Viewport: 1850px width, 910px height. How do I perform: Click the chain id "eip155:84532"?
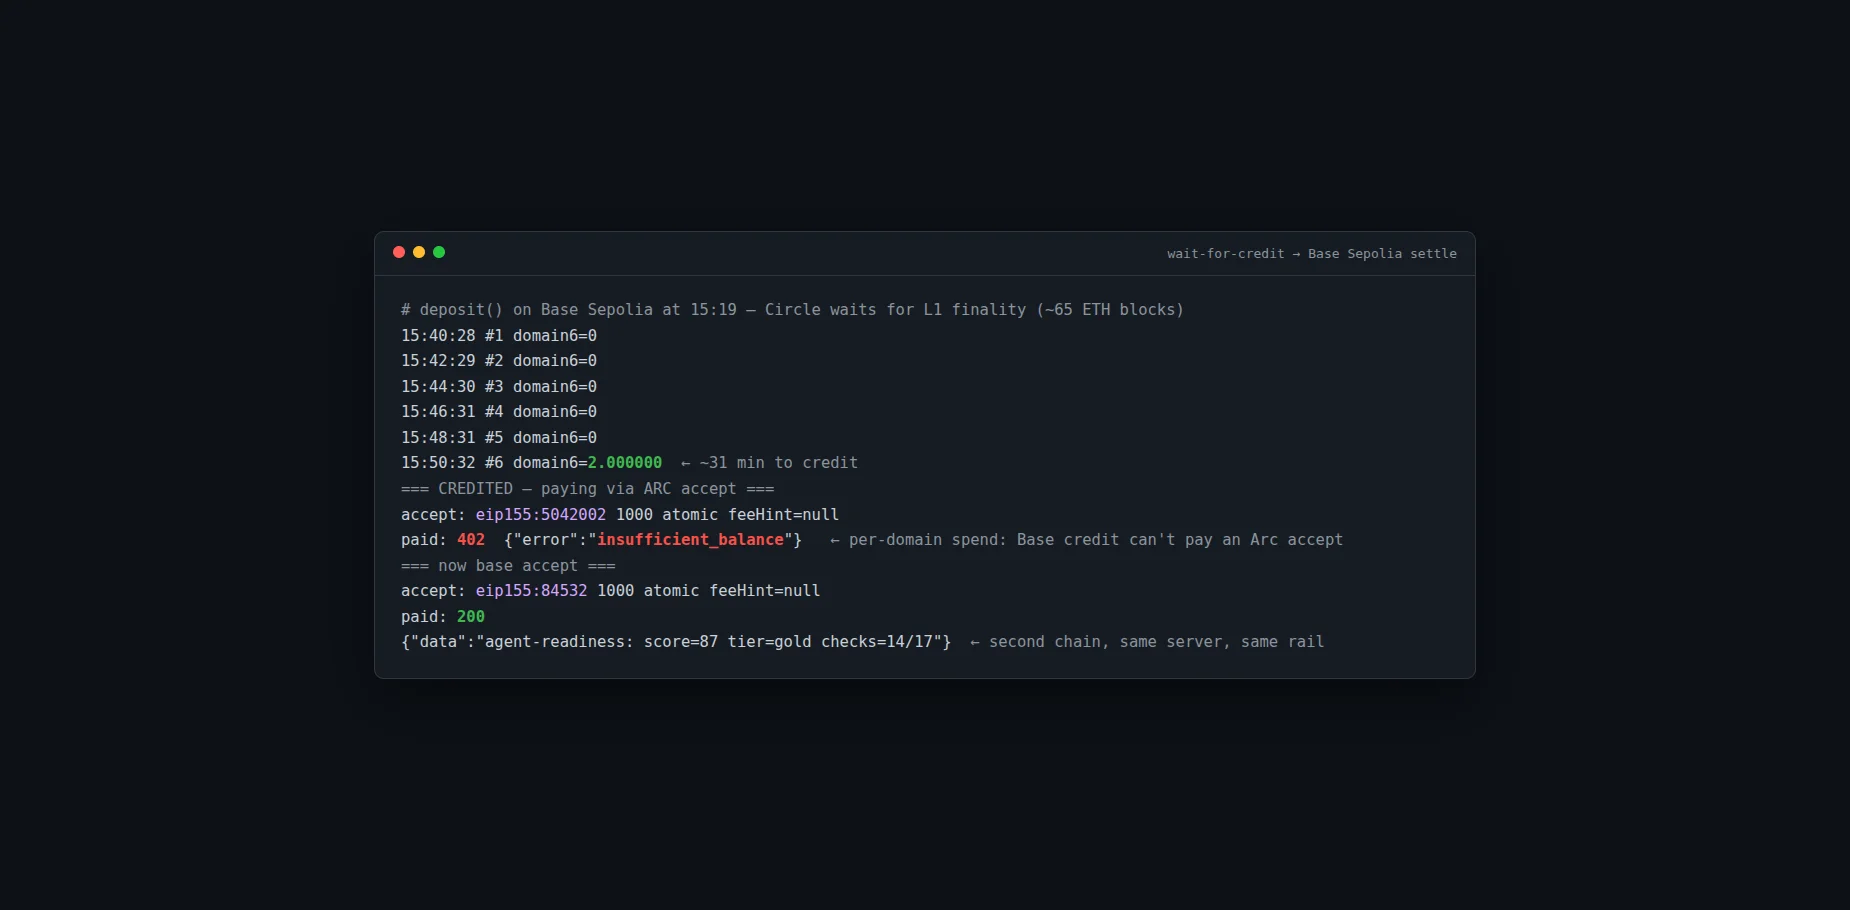(532, 591)
